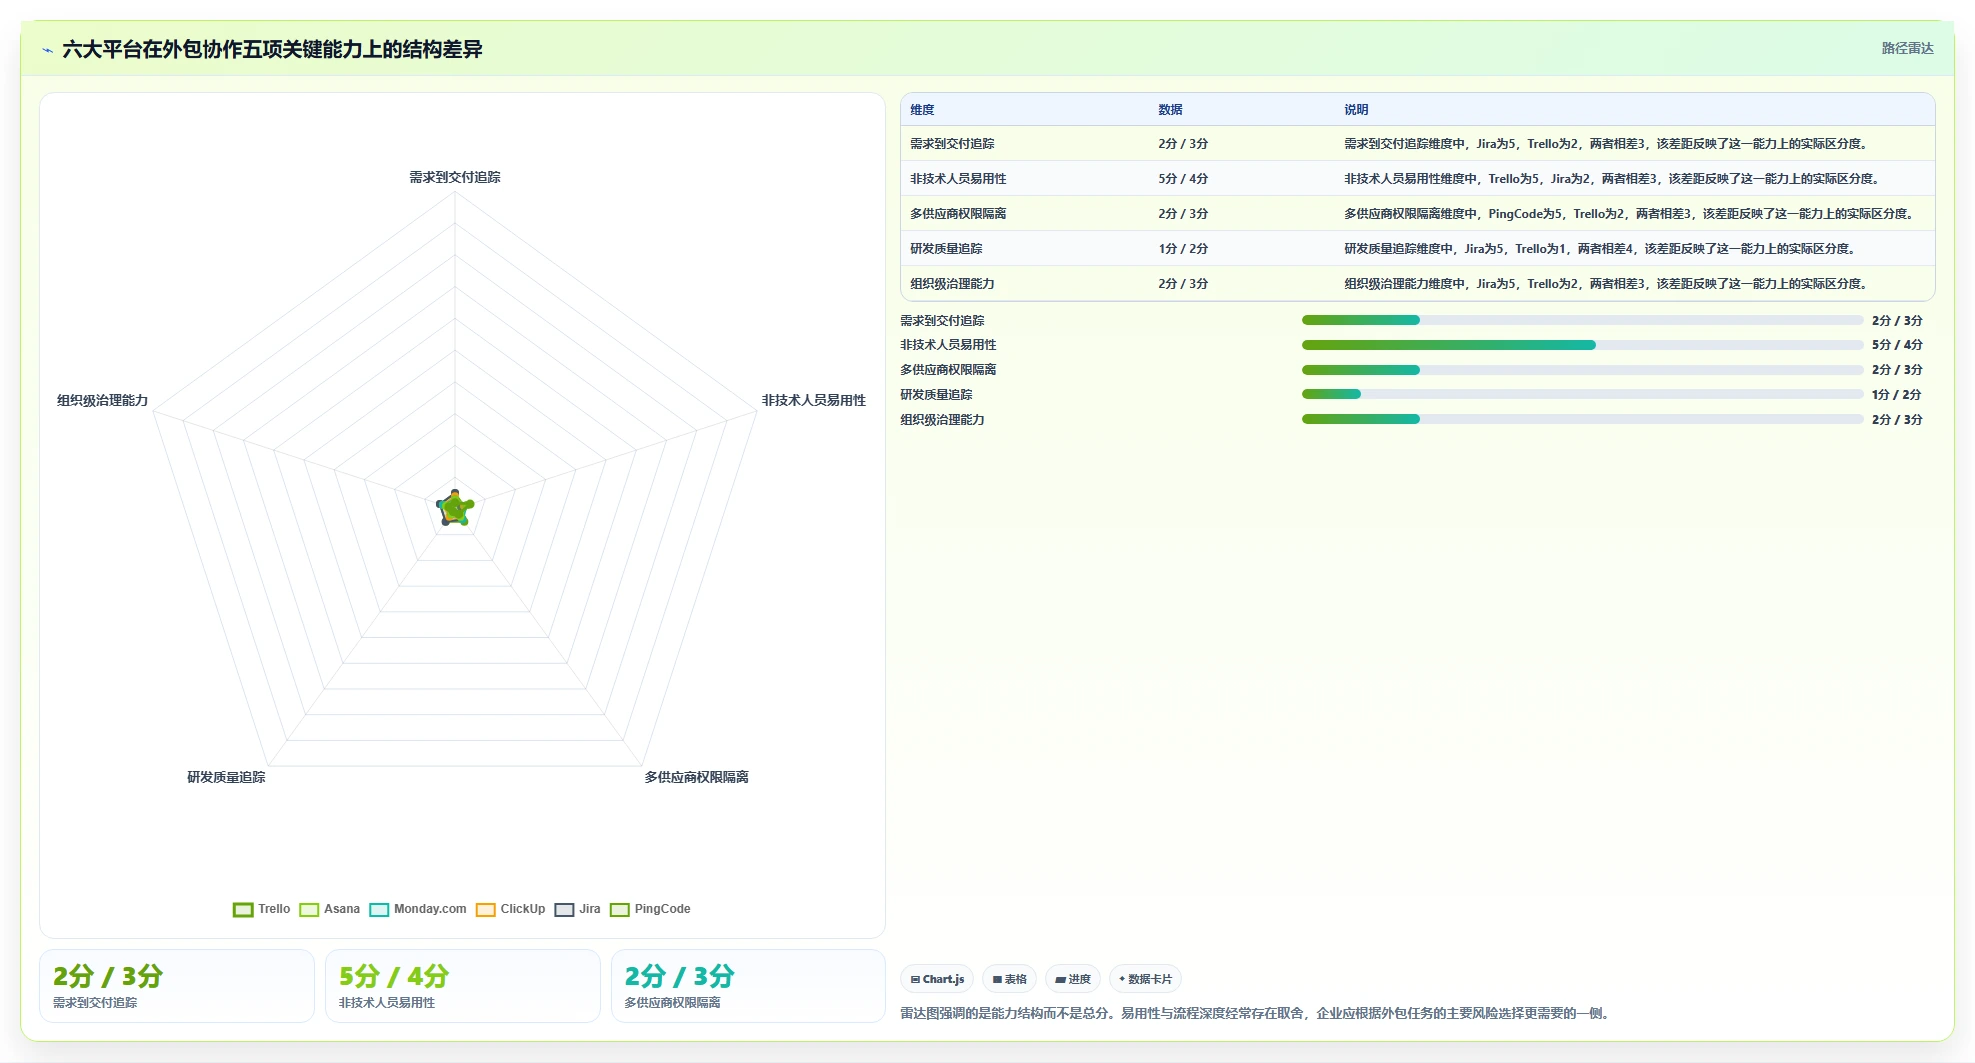Click progress bar for 需求到交付追踪
The height and width of the screenshot is (1063, 1975).
pyautogui.click(x=1582, y=320)
